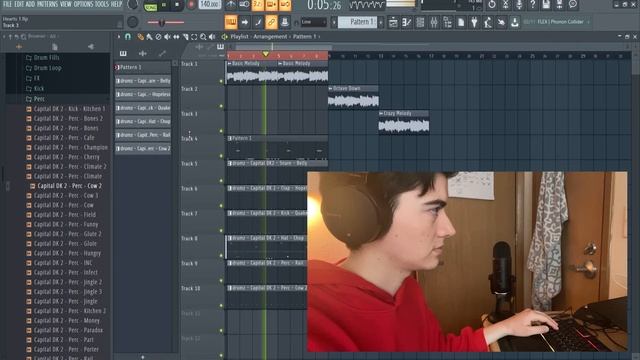Mute Track 1 green indicator

(x=221, y=81)
